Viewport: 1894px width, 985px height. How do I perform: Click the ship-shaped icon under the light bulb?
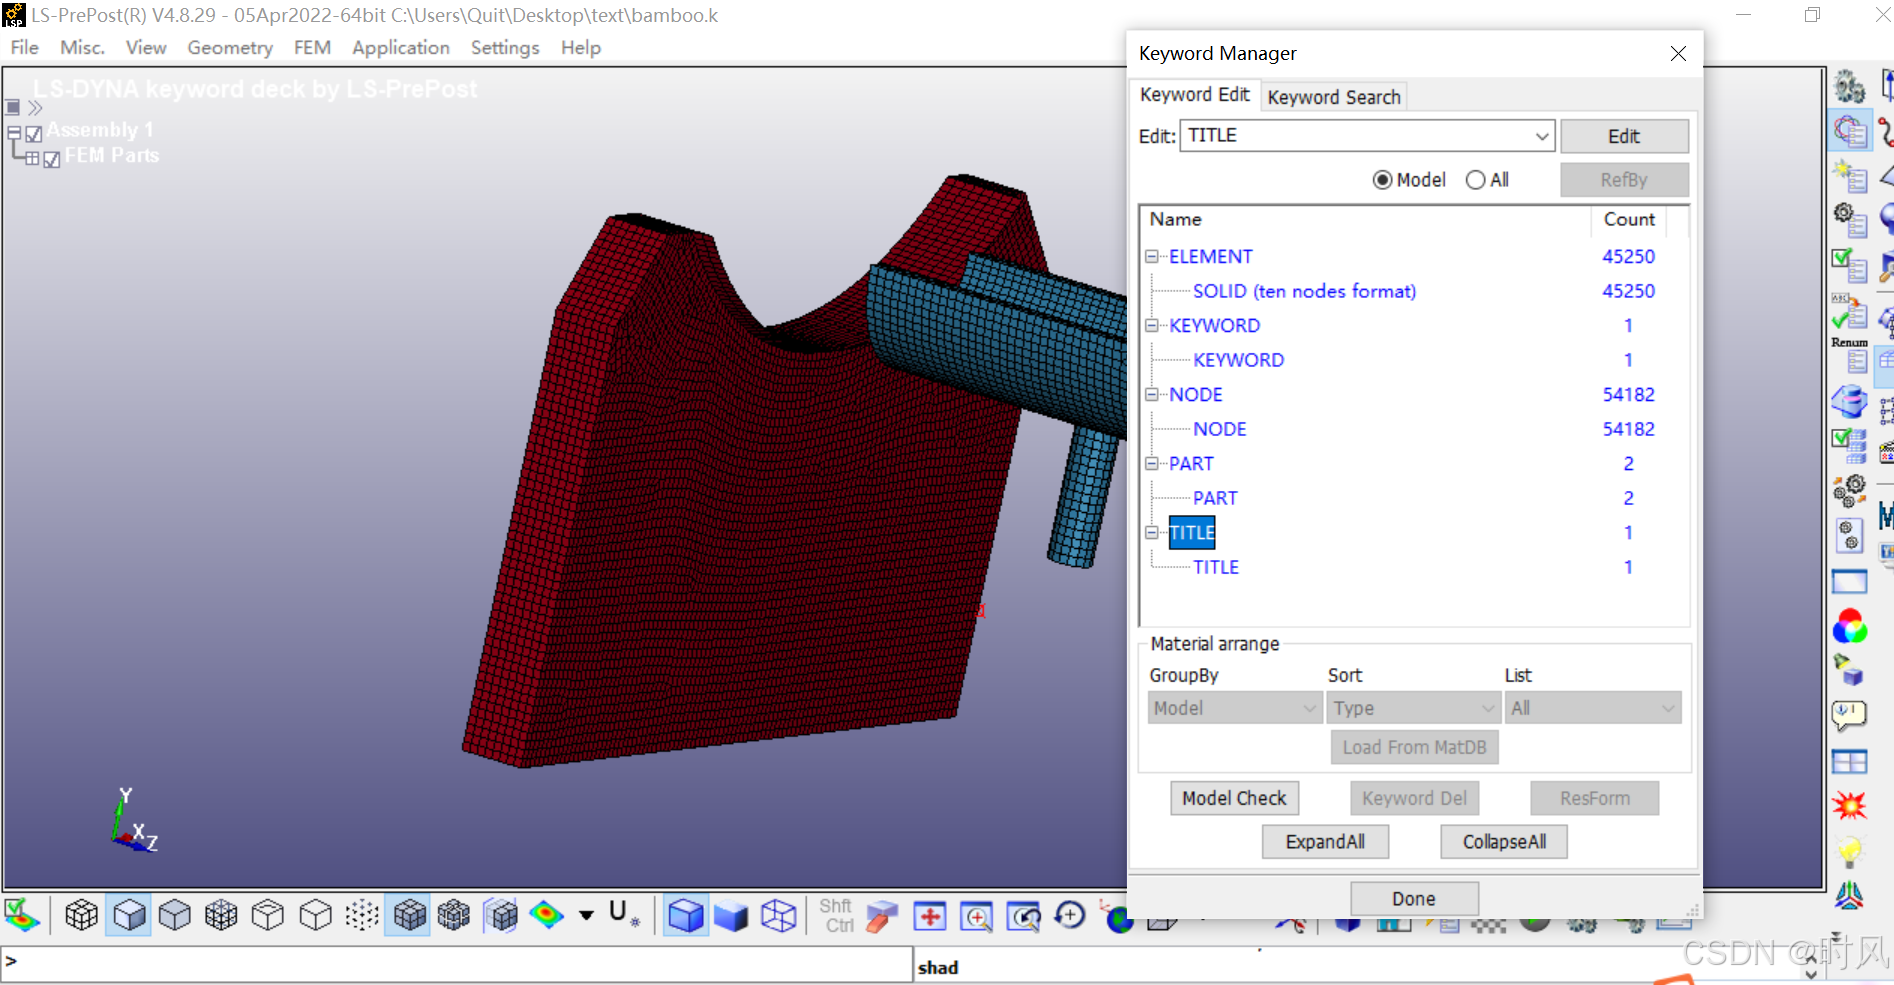1849,895
